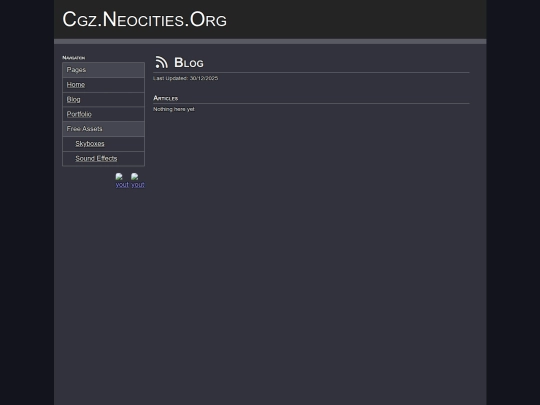Click the second broken YouTube image link

click(138, 181)
